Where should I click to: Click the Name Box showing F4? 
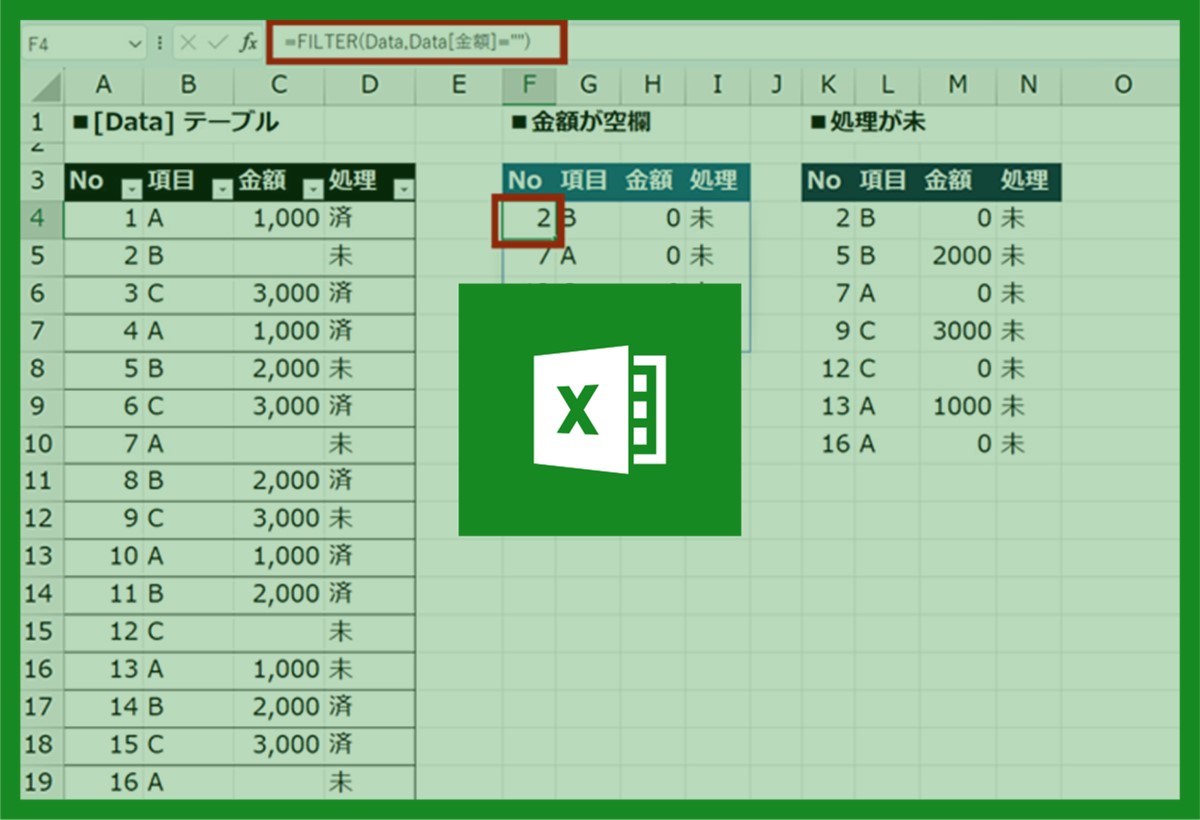click(75, 44)
